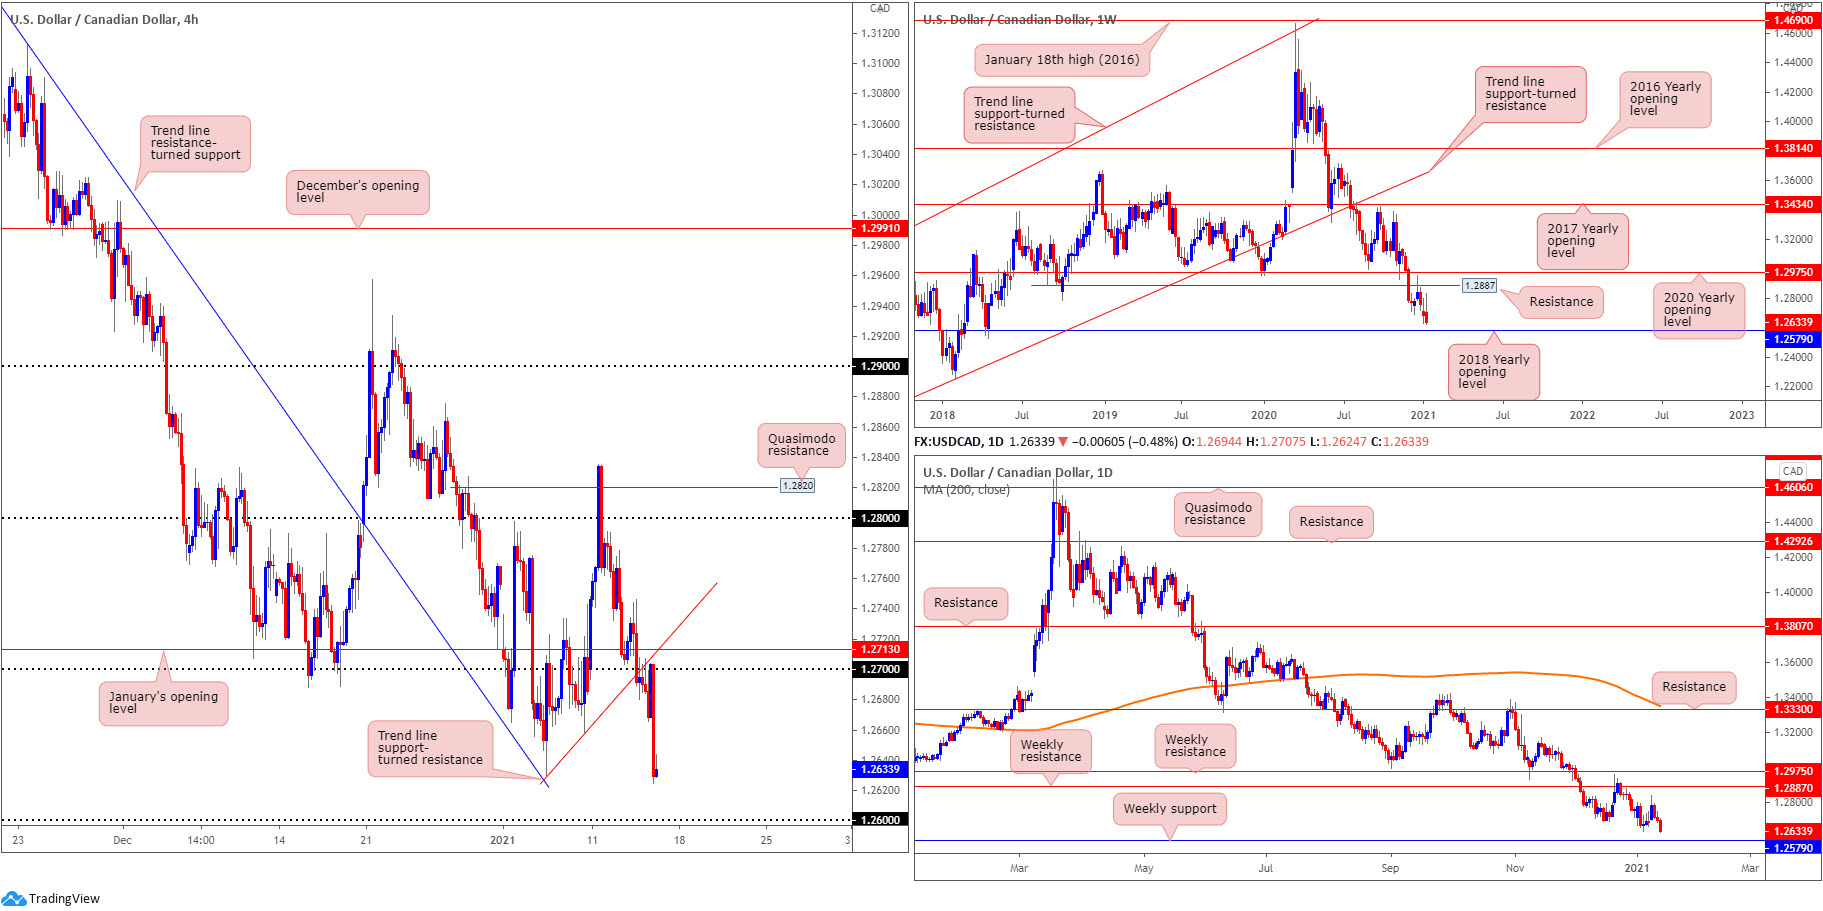Click the 'Quasimodo resistance' label on the daily chart

(1218, 514)
